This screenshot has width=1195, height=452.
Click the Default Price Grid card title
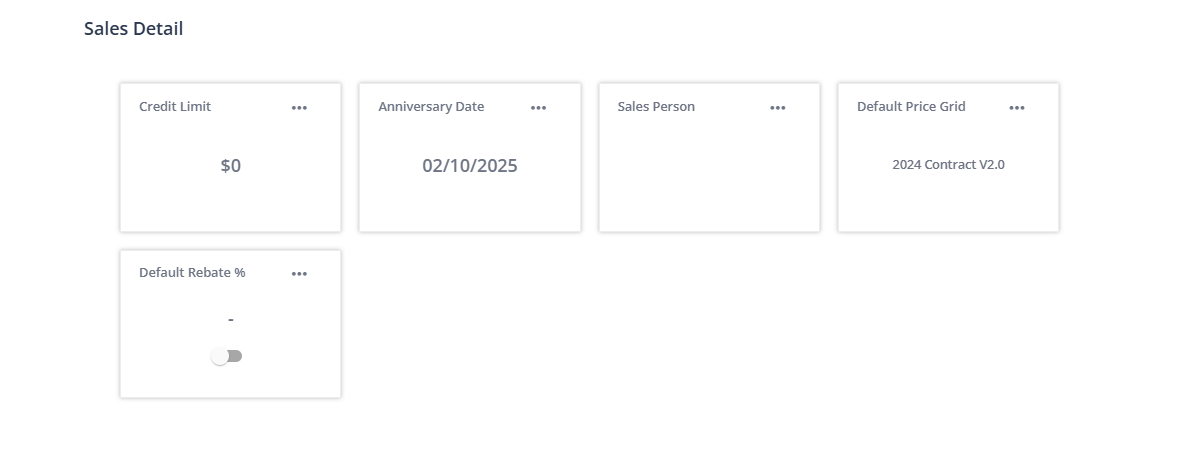click(x=911, y=107)
